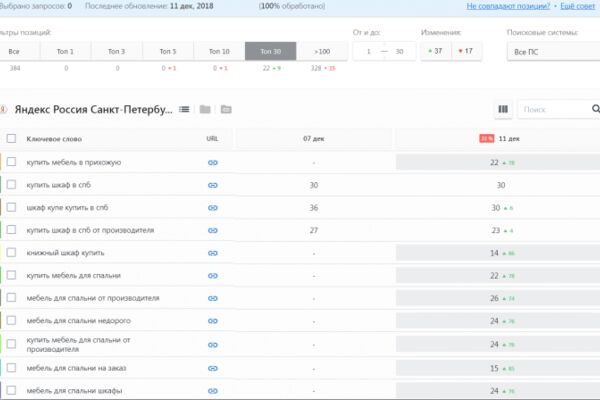The image size is (600, 400).
Task: Edit the range start value 1
Action: 369,51
